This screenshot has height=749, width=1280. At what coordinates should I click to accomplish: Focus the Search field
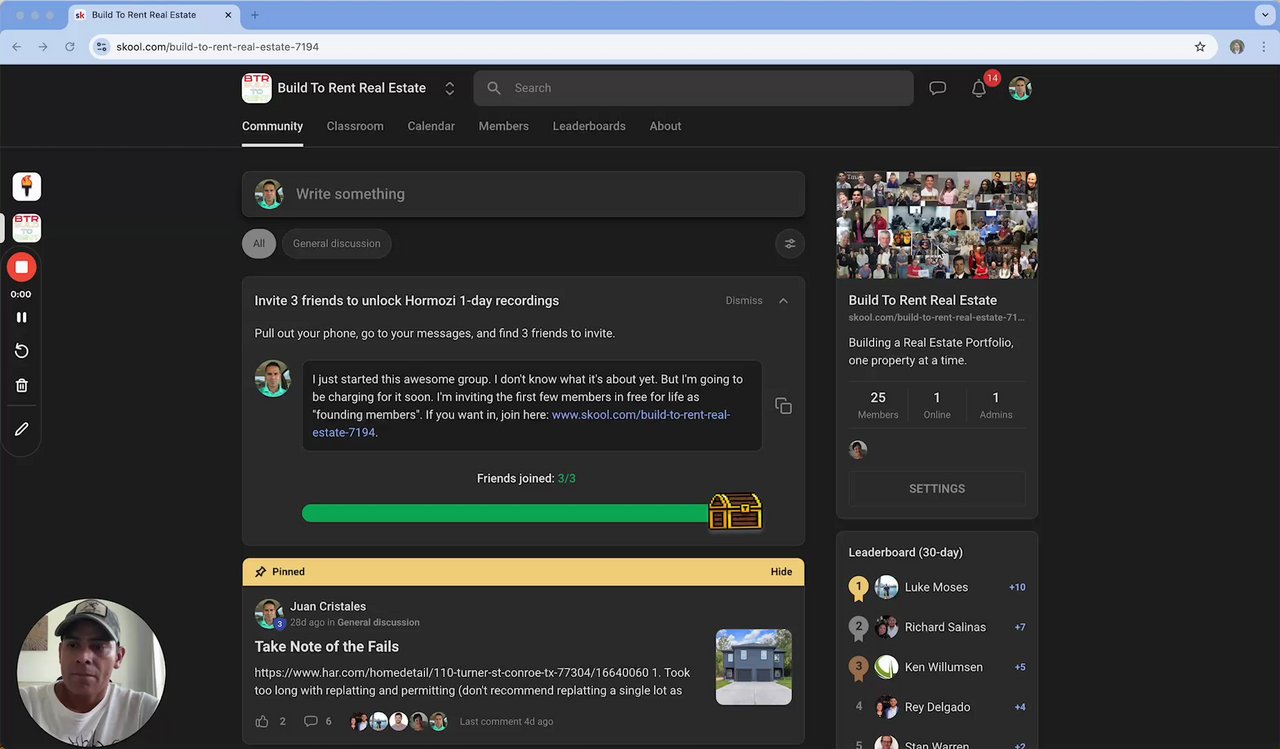point(693,88)
